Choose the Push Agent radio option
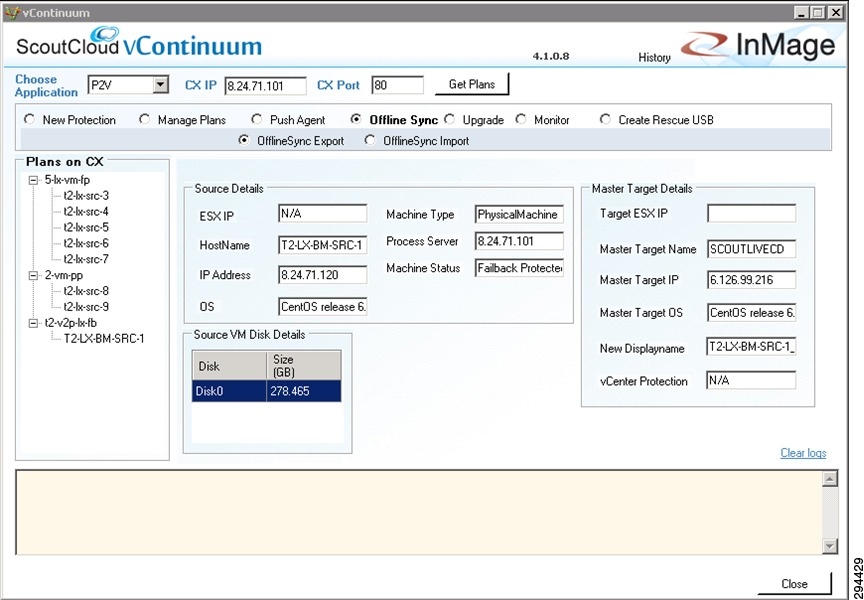This screenshot has width=864, height=600. click(x=257, y=120)
